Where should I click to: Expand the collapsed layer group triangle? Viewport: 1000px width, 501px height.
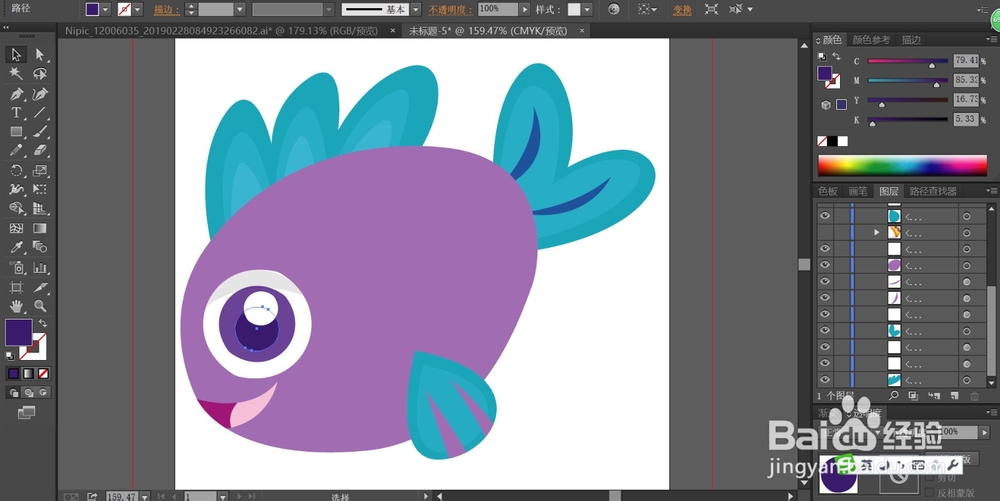(877, 232)
